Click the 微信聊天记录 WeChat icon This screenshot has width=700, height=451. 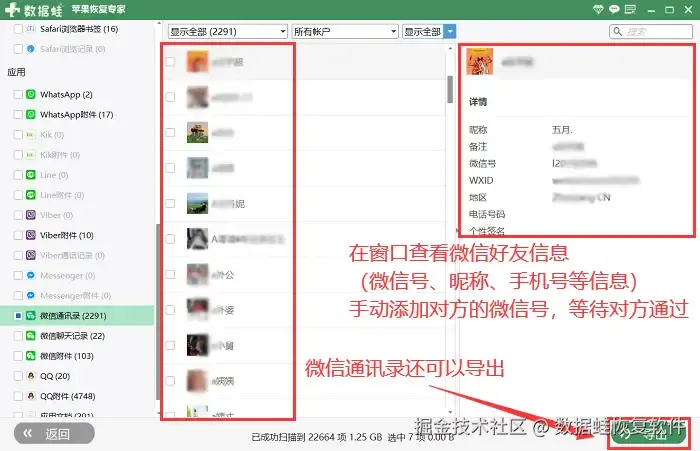[31, 335]
